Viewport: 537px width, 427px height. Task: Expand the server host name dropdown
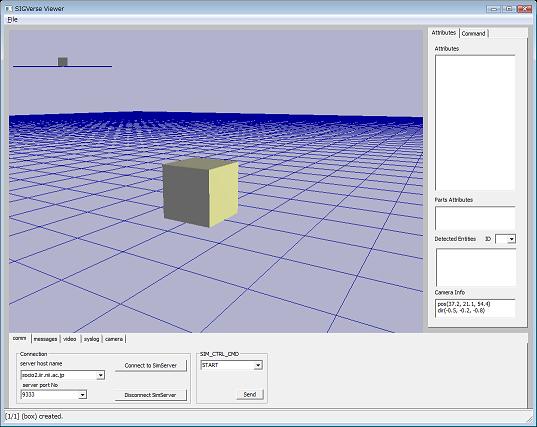tap(100, 375)
